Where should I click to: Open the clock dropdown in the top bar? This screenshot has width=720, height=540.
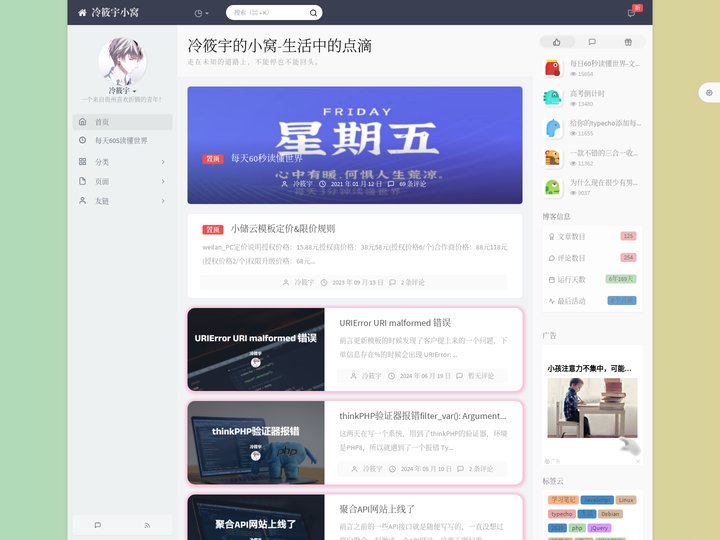202,13
